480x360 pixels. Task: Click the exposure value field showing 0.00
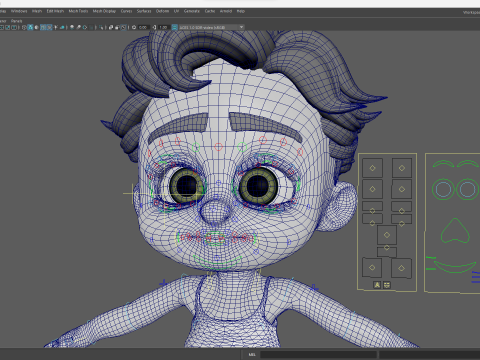pyautogui.click(x=144, y=27)
